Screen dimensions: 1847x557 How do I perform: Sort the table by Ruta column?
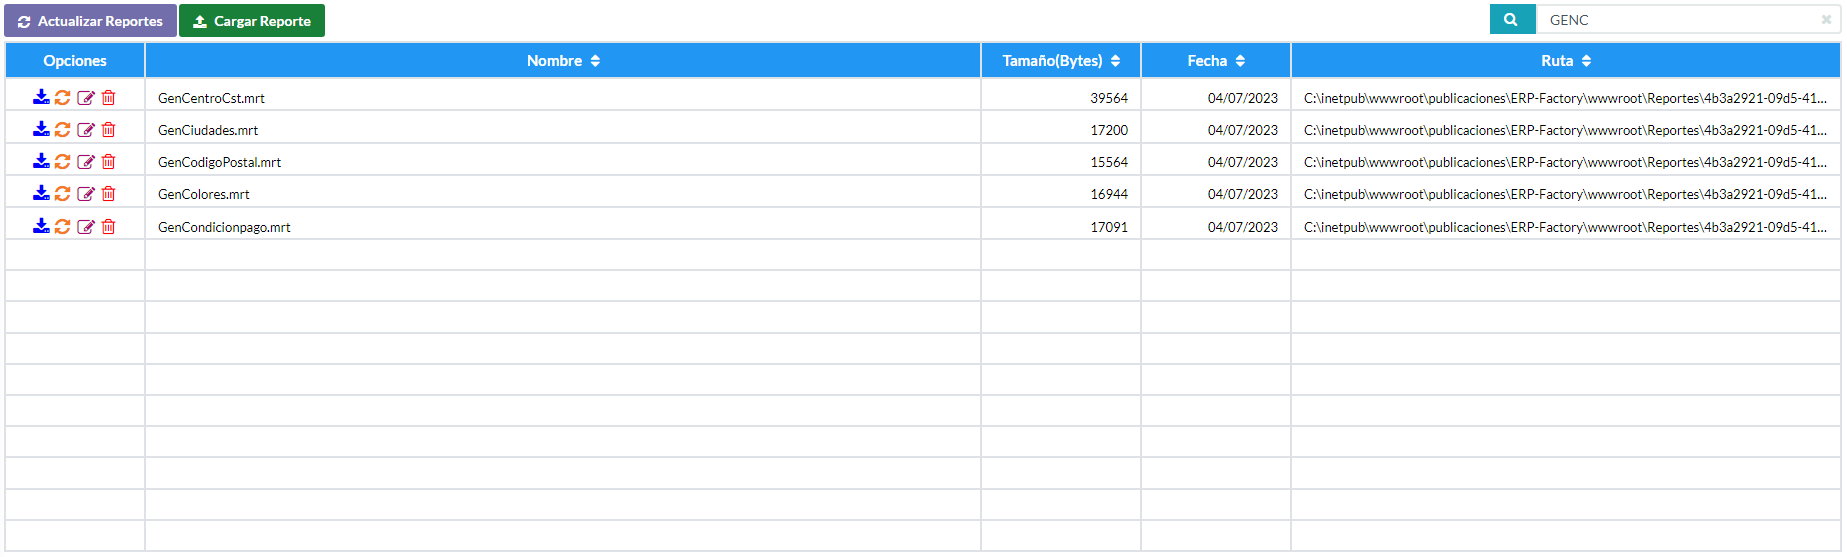(x=1566, y=61)
